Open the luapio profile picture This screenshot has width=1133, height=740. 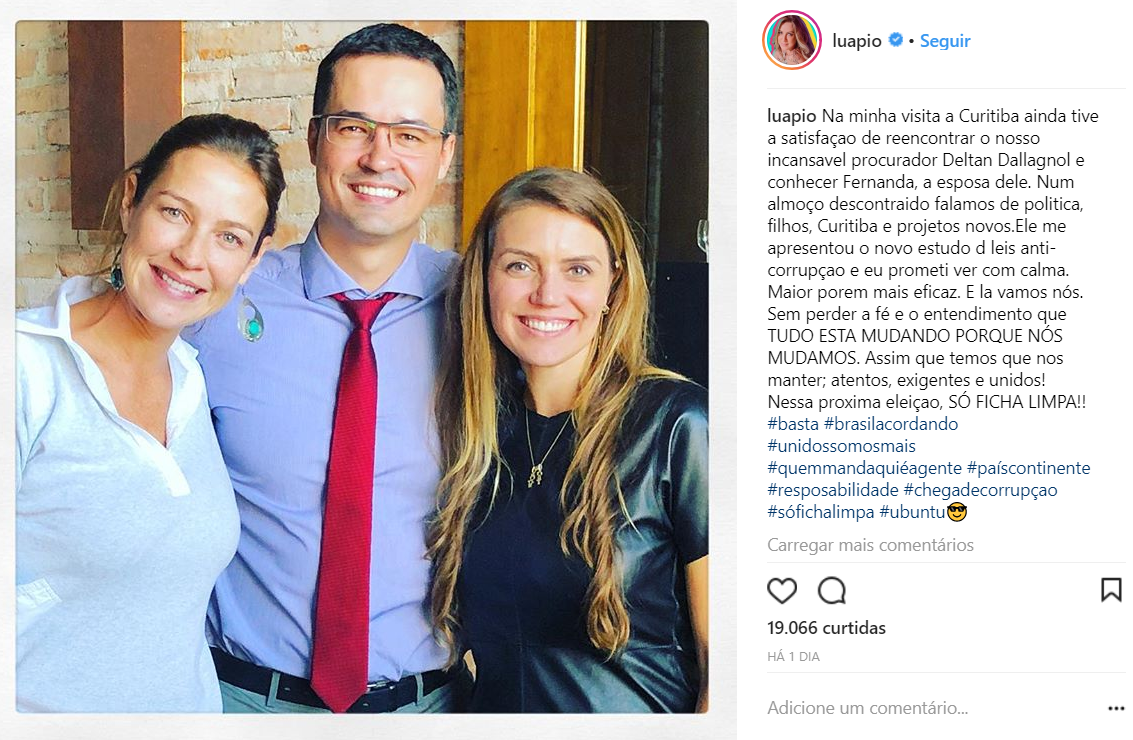click(792, 40)
